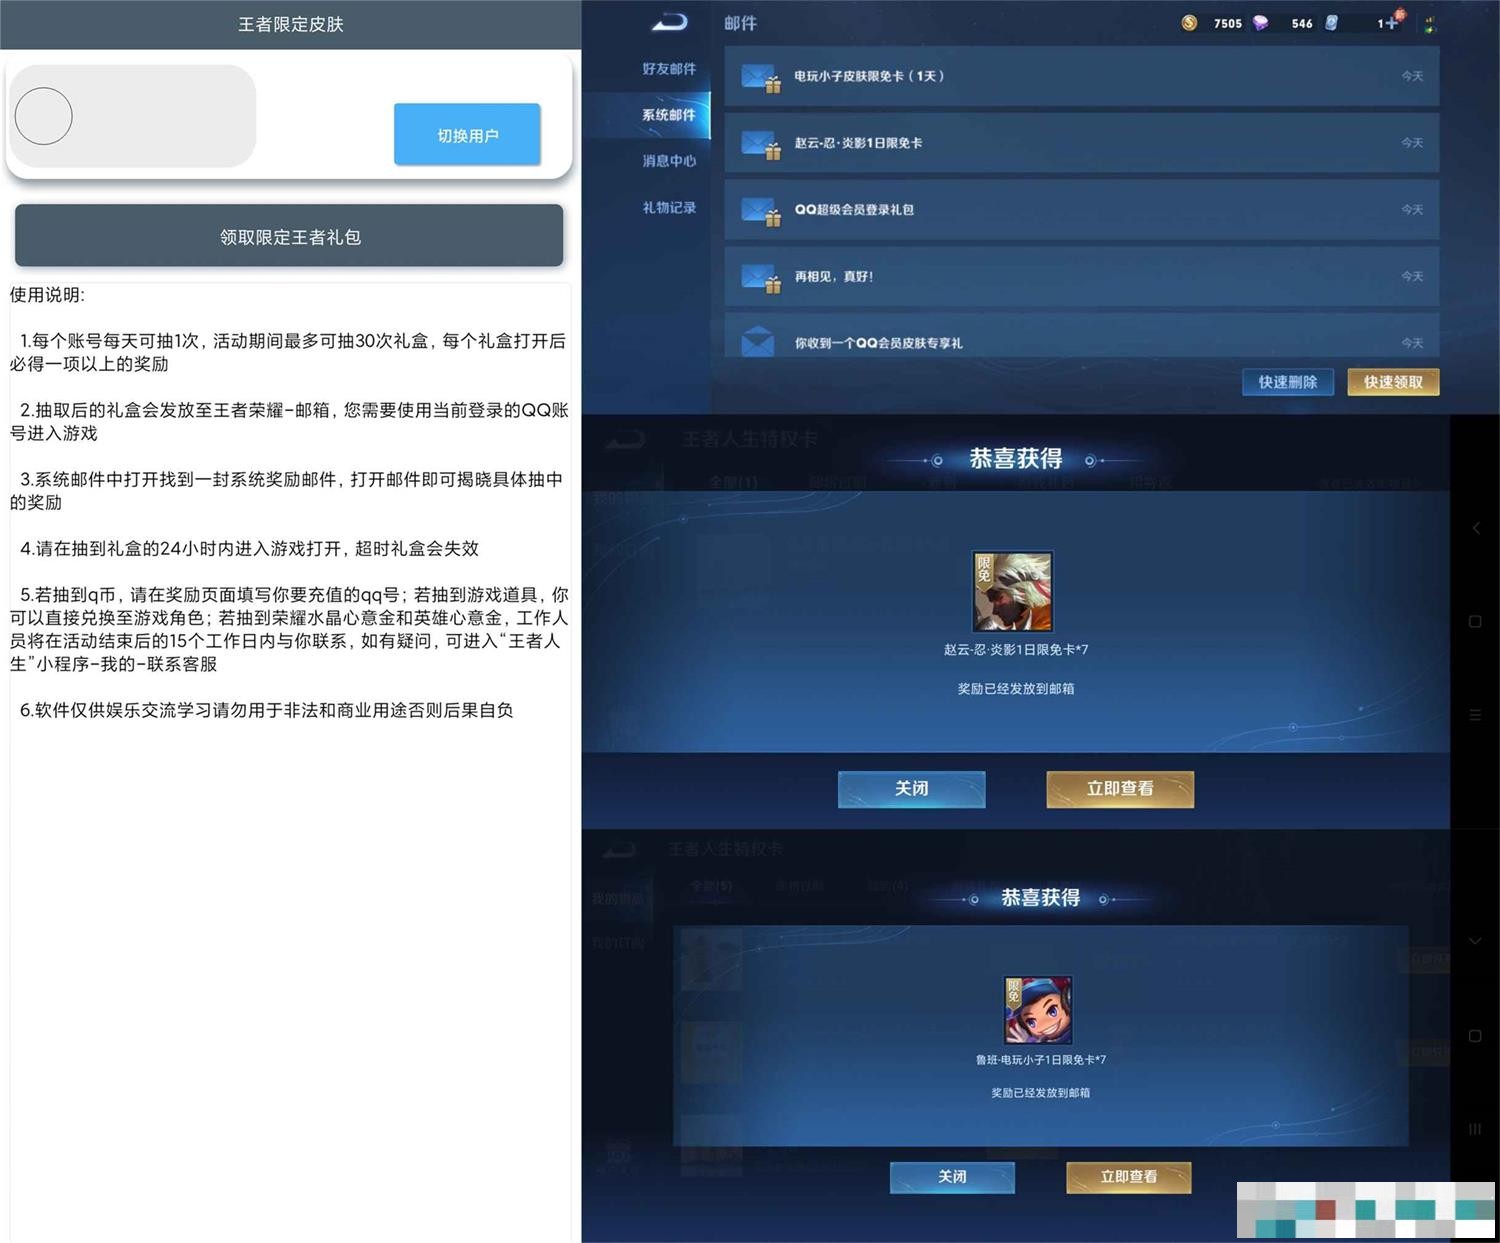Click the 切换用户 button
1500x1243 pixels.
tap(467, 135)
